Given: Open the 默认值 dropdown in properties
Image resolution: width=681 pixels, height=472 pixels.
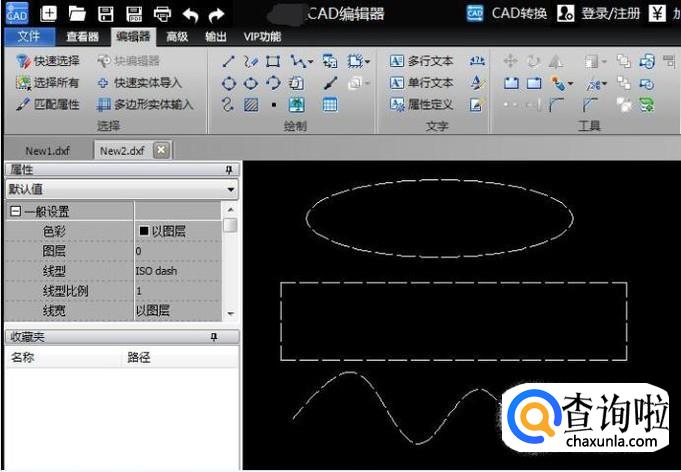Looking at the screenshot, I should [231, 189].
